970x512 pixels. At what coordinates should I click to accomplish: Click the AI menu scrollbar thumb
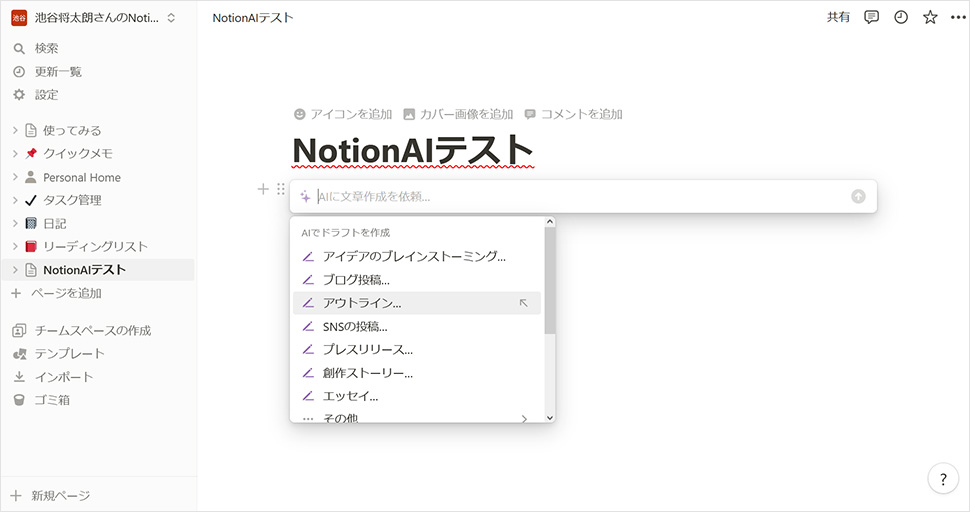[x=550, y=281]
